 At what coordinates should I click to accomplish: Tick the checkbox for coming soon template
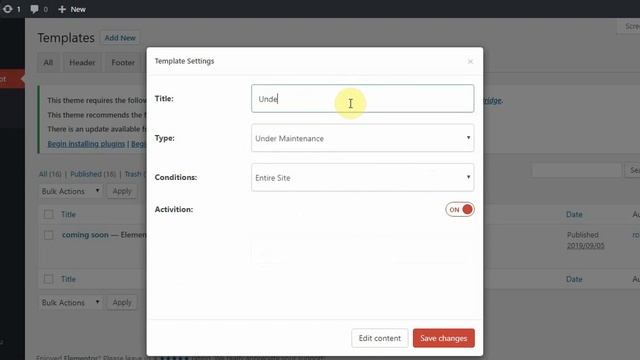click(x=49, y=235)
